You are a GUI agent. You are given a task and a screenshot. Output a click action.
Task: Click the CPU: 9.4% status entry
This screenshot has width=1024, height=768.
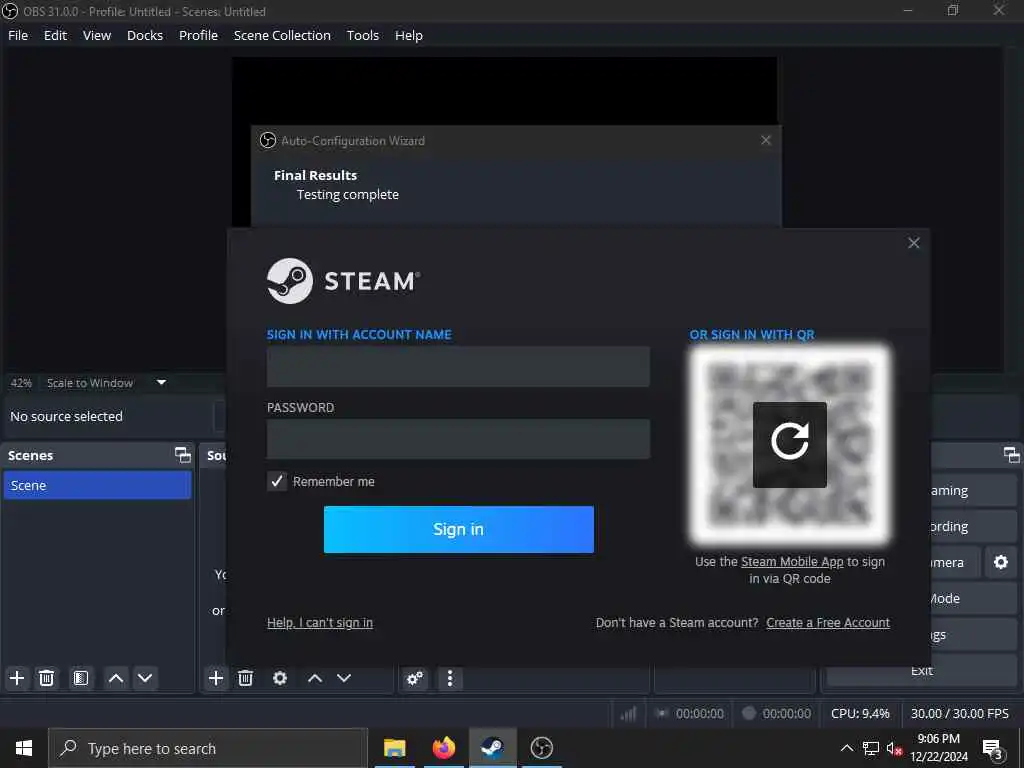tap(860, 713)
